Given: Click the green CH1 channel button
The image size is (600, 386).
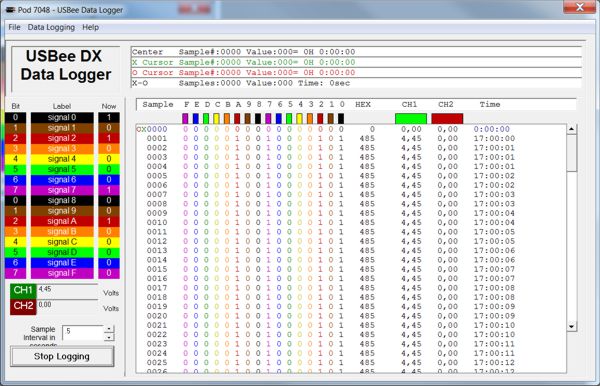Looking at the screenshot, I should tap(23, 291).
